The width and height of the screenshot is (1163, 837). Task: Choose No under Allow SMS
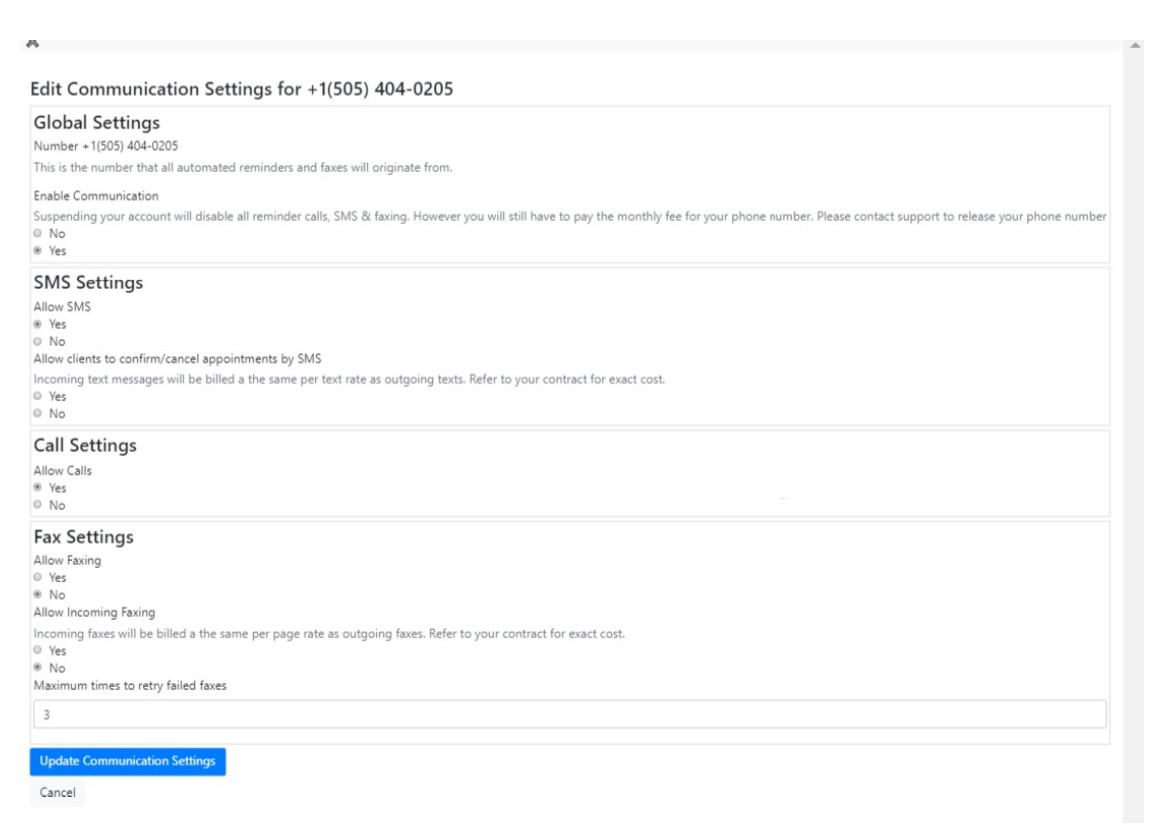click(38, 341)
